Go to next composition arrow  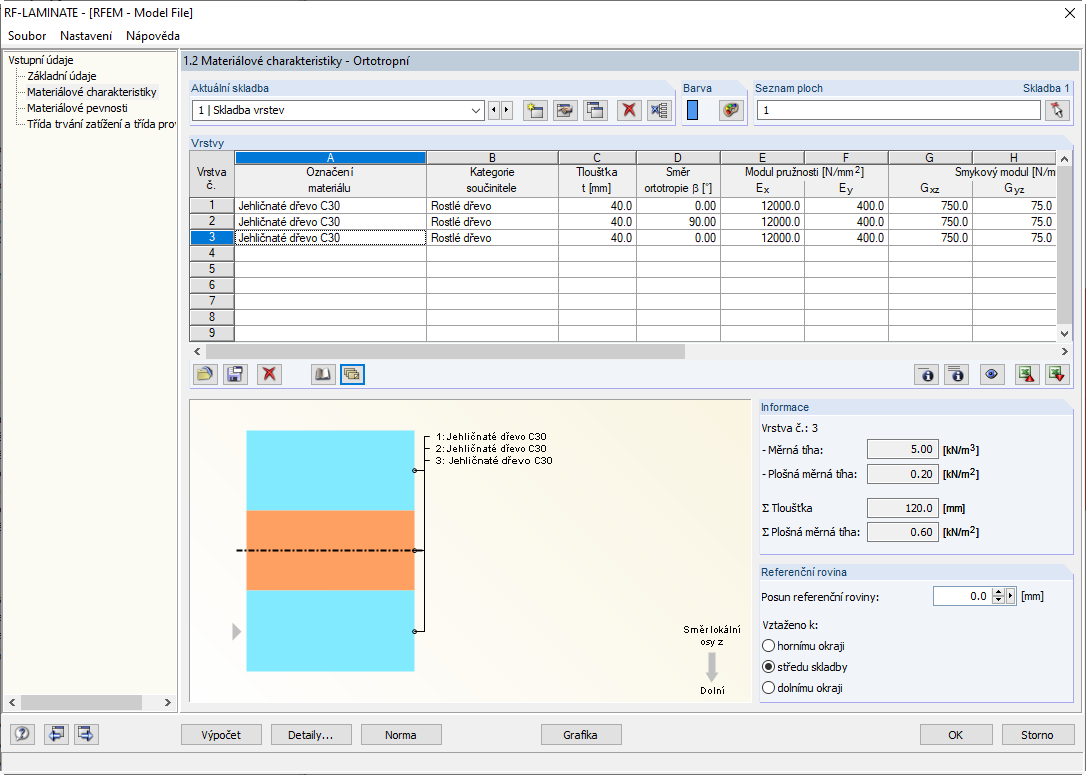coord(507,110)
